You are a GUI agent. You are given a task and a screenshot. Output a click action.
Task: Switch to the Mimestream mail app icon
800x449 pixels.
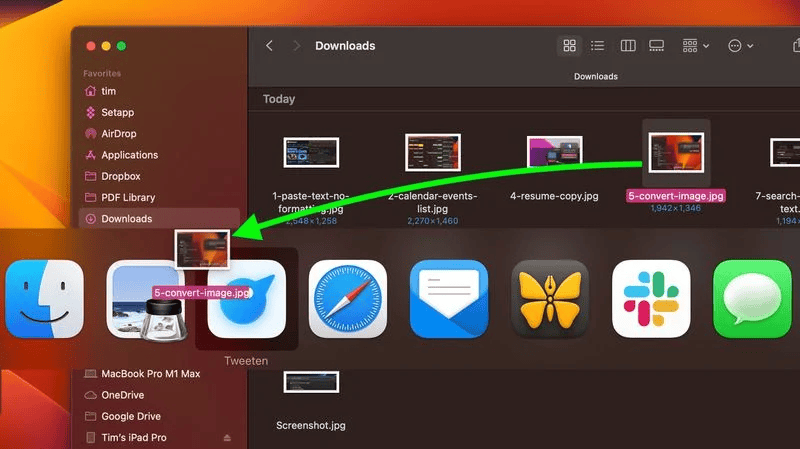(x=449, y=299)
